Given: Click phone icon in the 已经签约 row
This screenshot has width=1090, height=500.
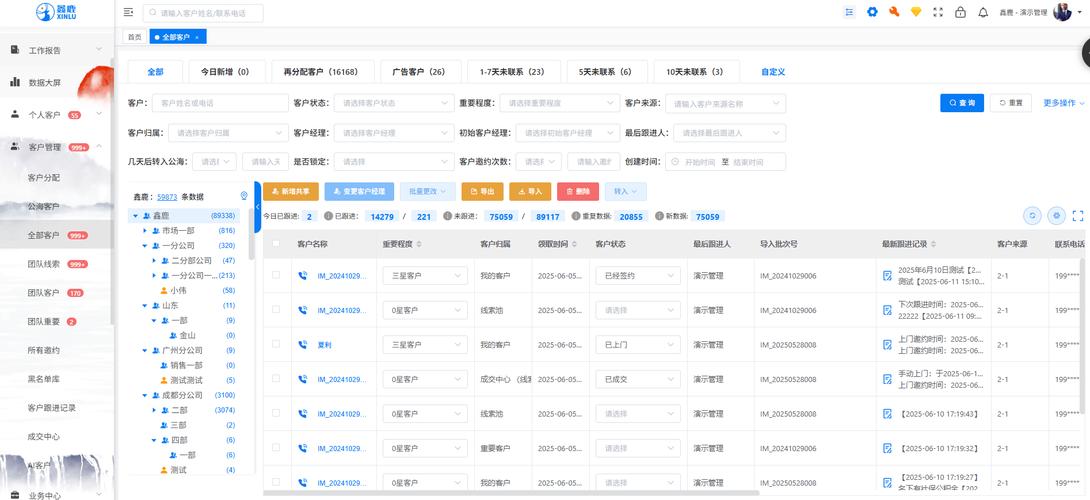Looking at the screenshot, I should [302, 275].
